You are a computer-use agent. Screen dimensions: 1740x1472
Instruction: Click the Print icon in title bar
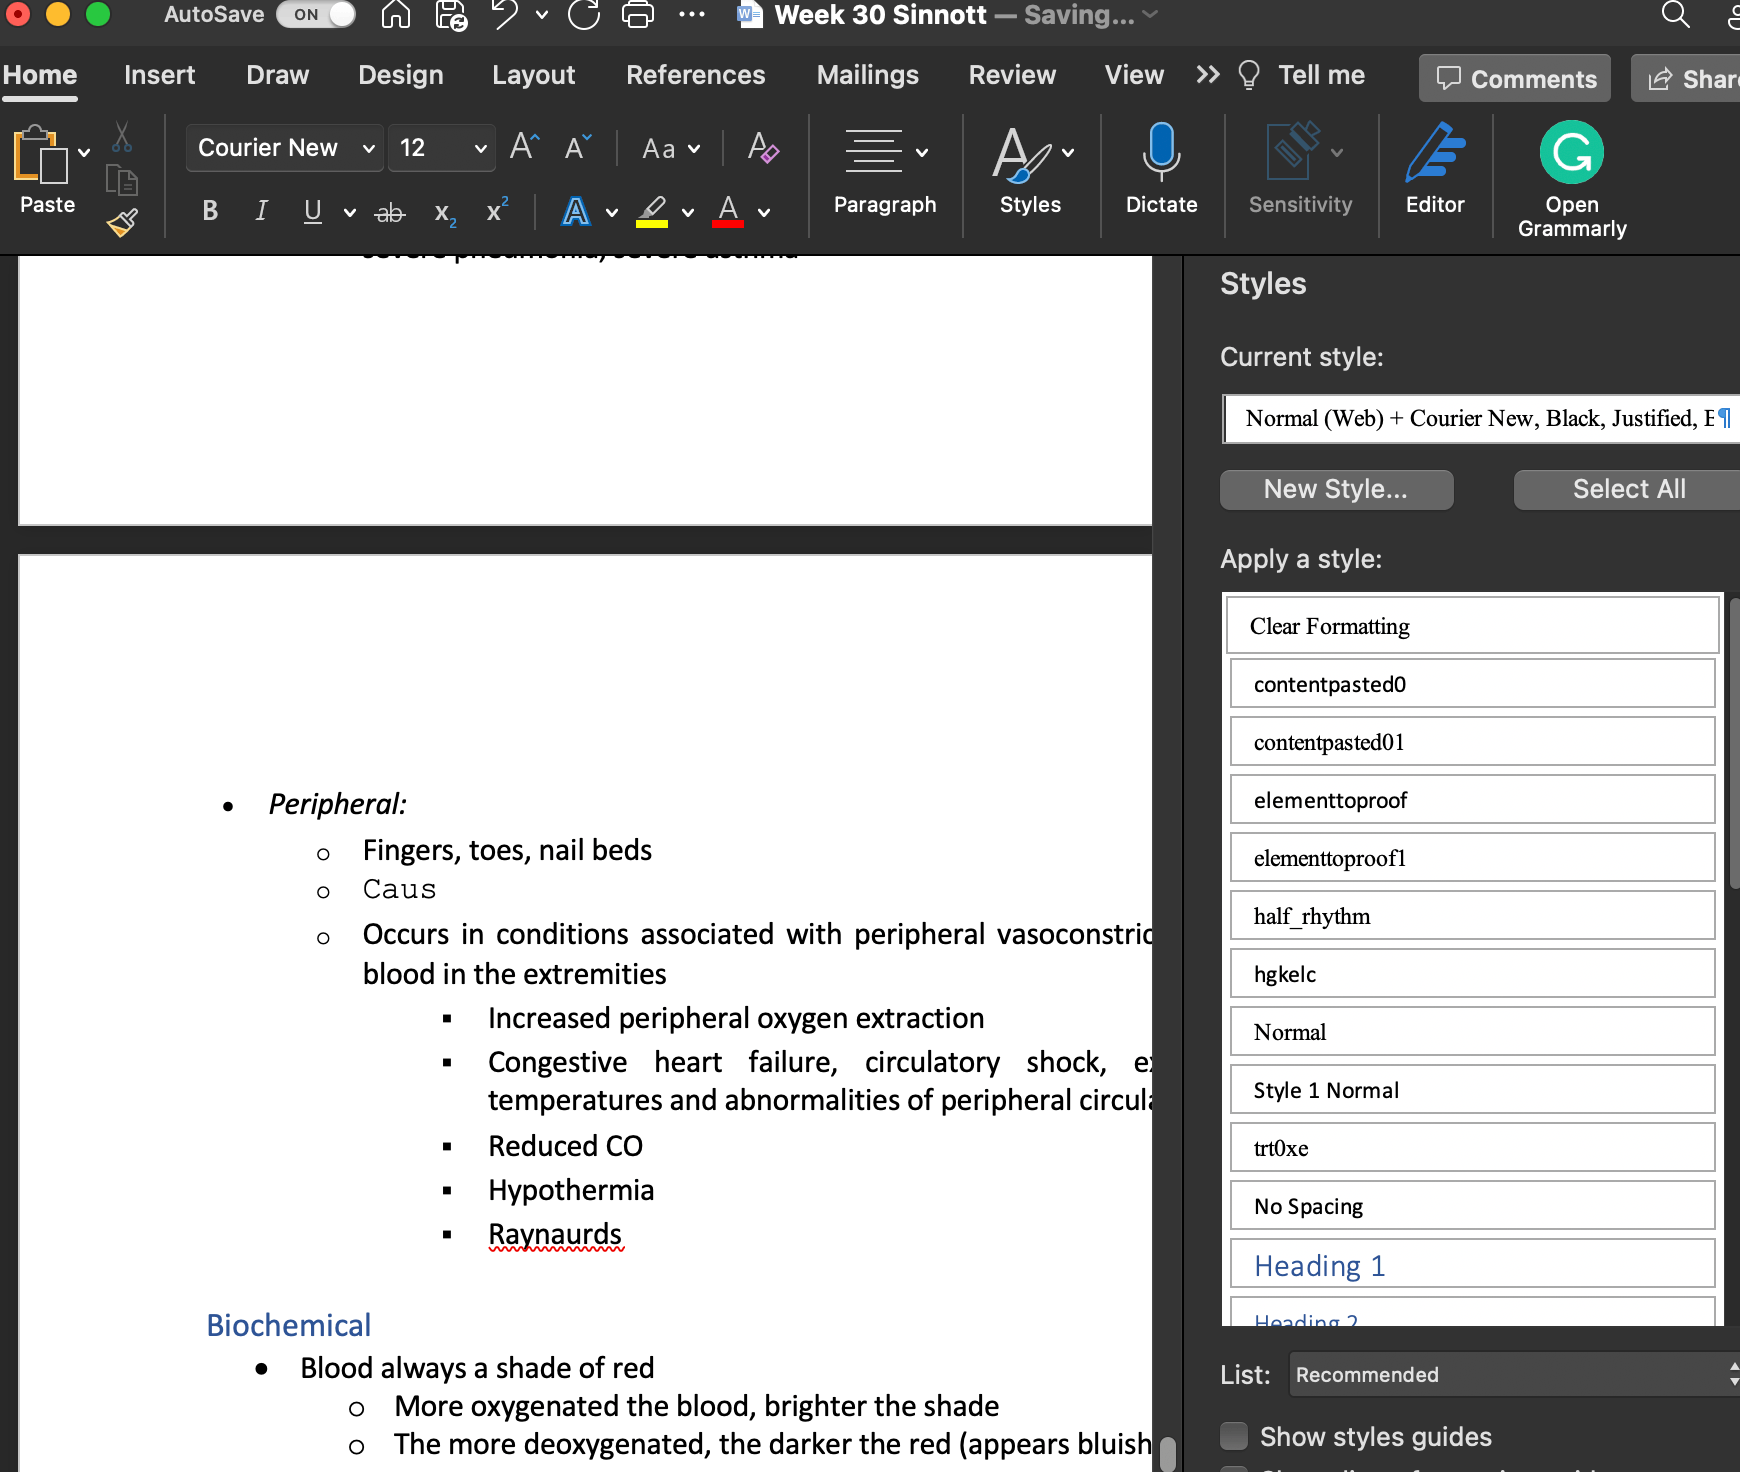tap(637, 15)
